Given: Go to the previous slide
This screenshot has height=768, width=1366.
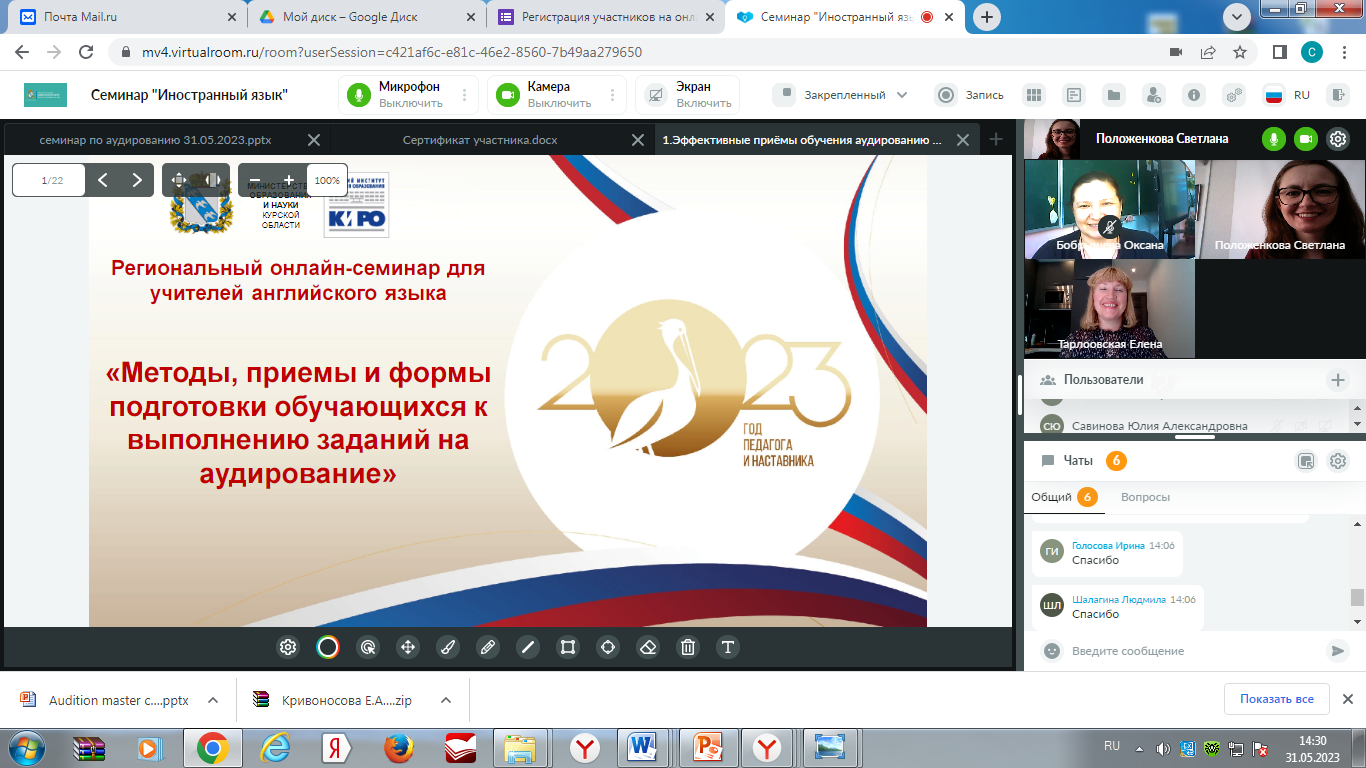Looking at the screenshot, I should click(102, 180).
